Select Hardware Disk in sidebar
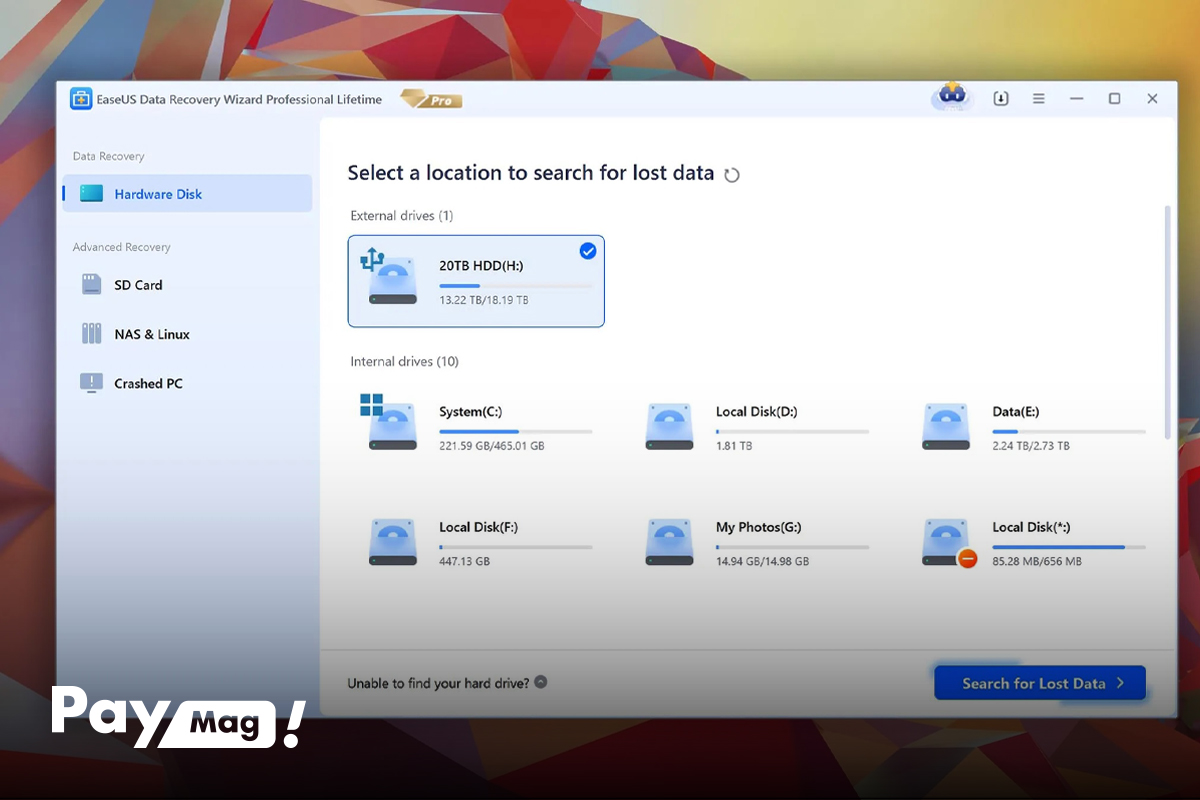The image size is (1200, 800). (x=187, y=194)
